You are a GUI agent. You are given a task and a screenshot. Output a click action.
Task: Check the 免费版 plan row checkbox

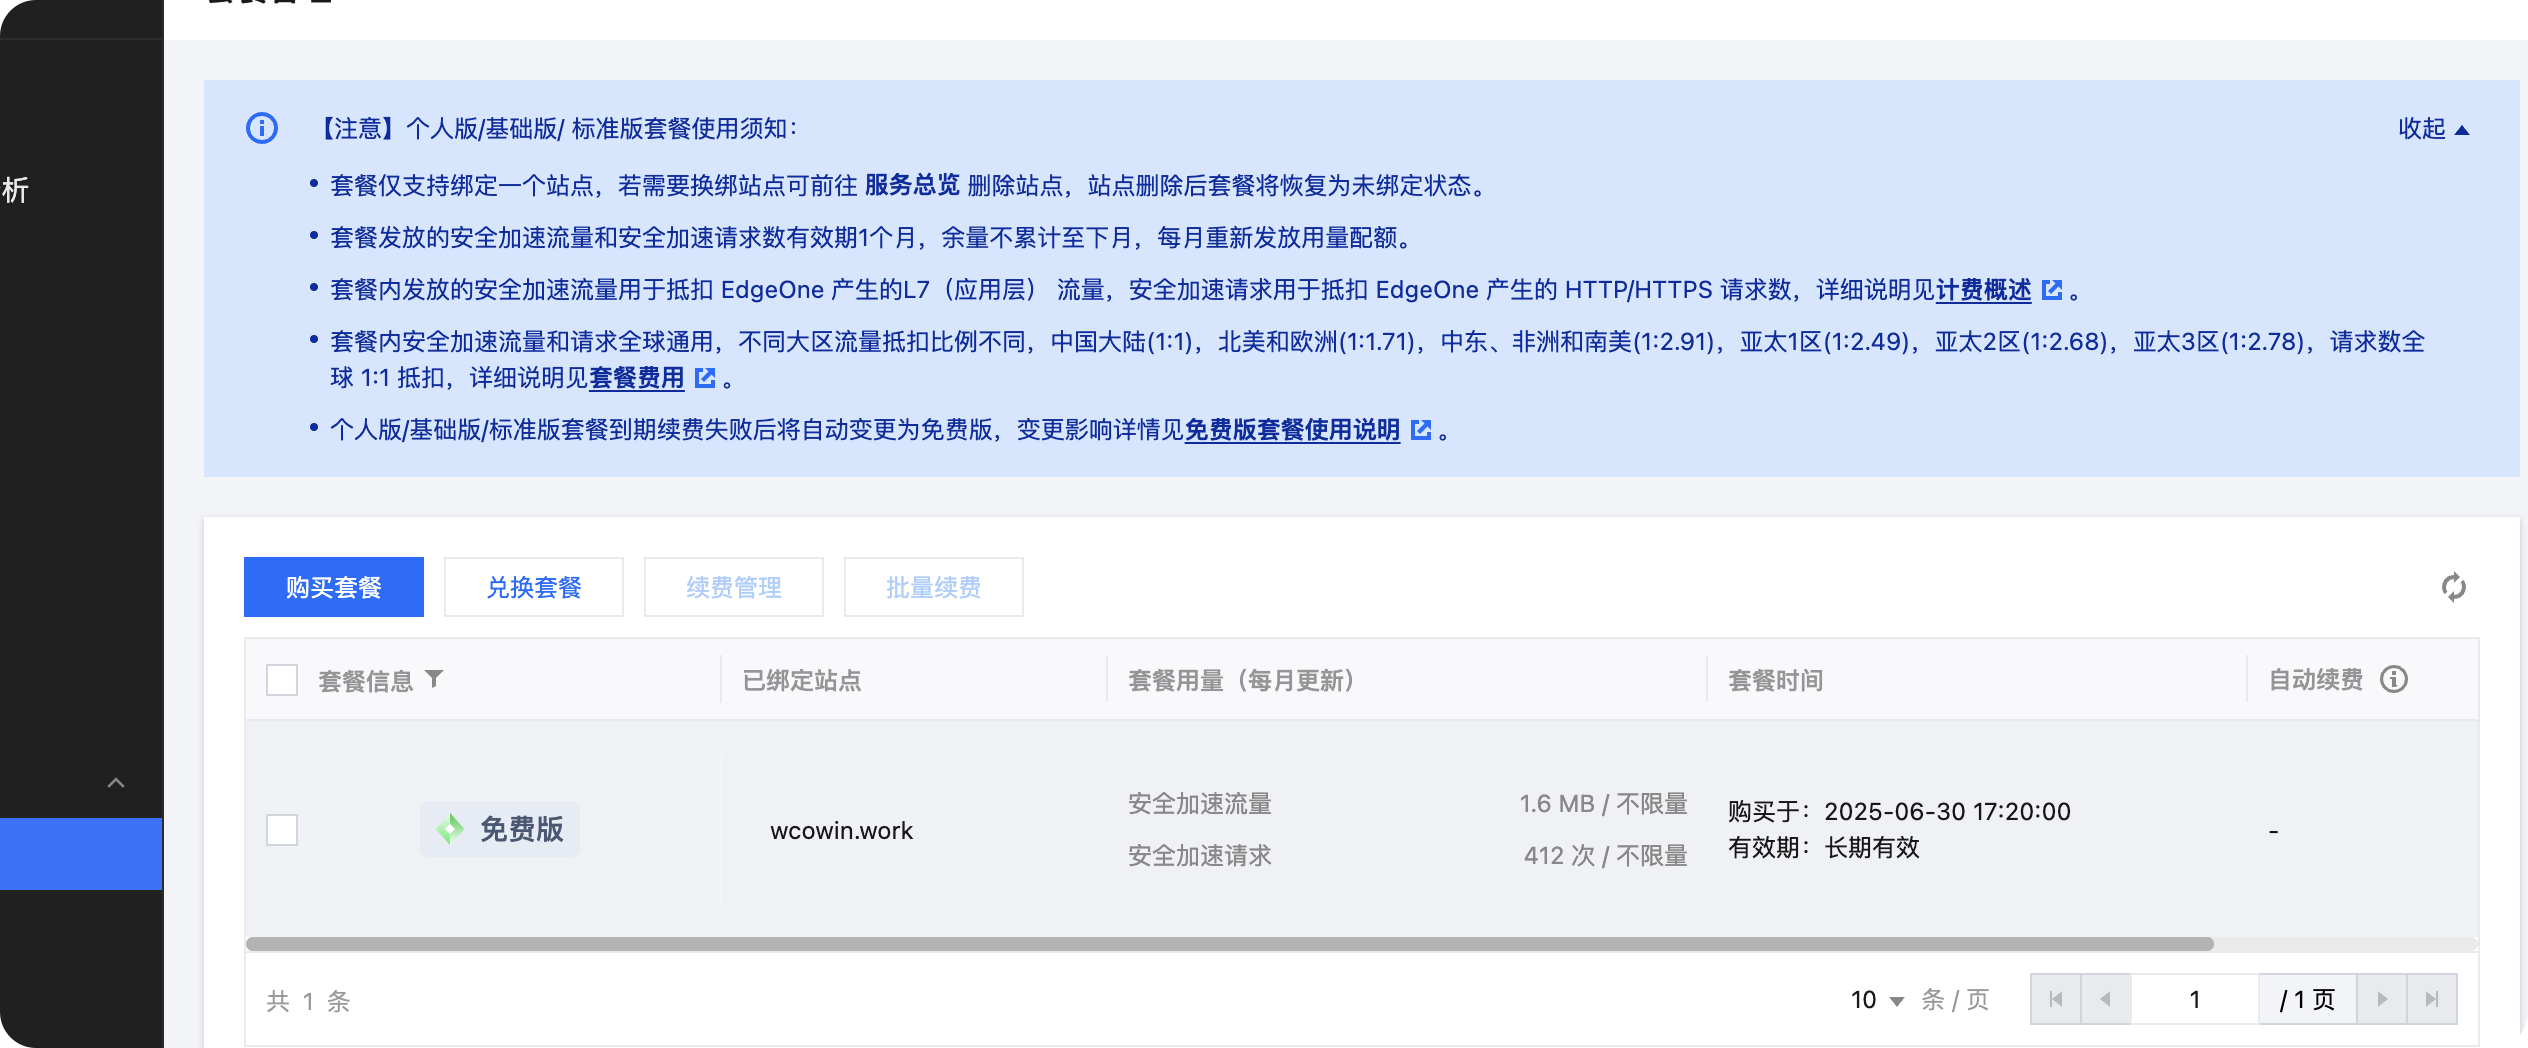pos(282,830)
